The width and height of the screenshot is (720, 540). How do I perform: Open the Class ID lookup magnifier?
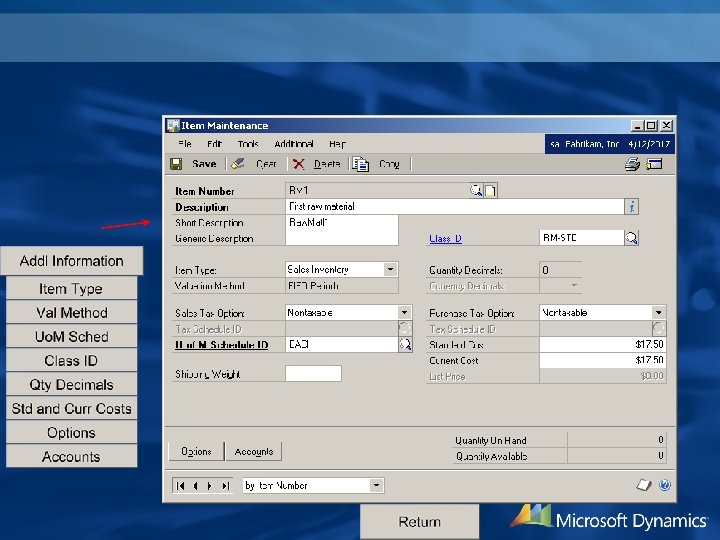click(631, 238)
